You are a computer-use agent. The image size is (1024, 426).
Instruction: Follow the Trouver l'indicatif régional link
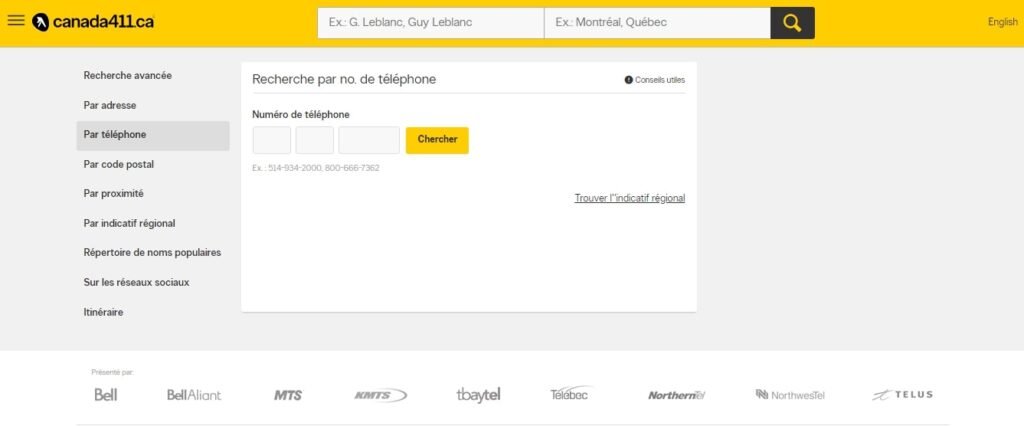[629, 198]
